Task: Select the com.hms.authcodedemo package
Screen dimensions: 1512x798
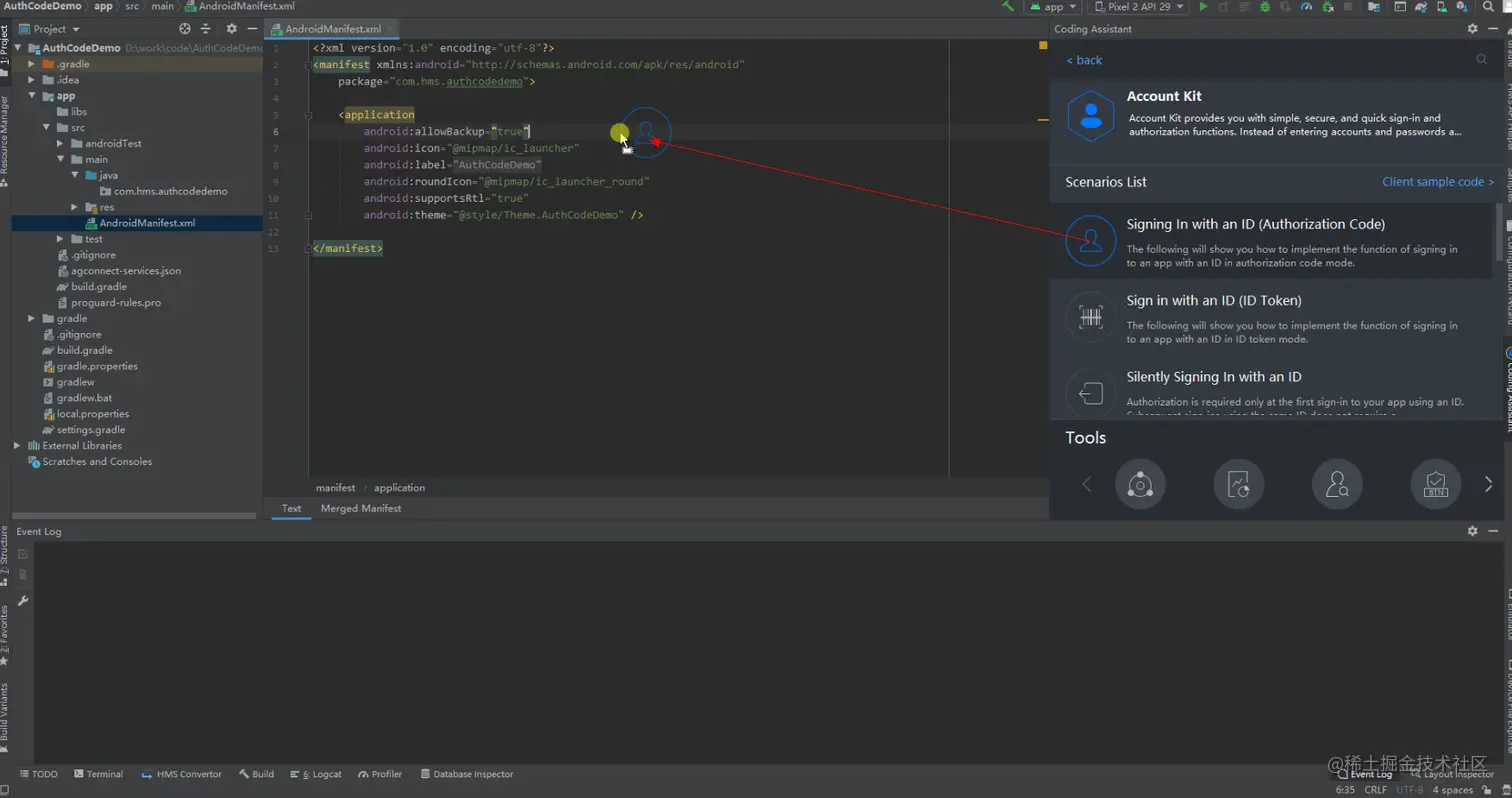Action: (x=164, y=191)
